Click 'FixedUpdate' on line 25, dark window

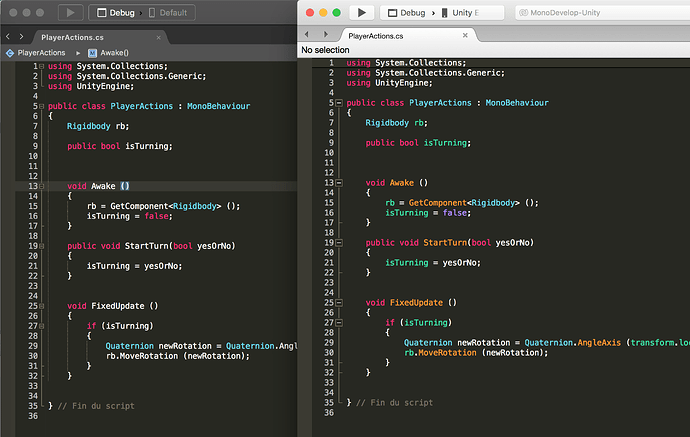[117, 306]
